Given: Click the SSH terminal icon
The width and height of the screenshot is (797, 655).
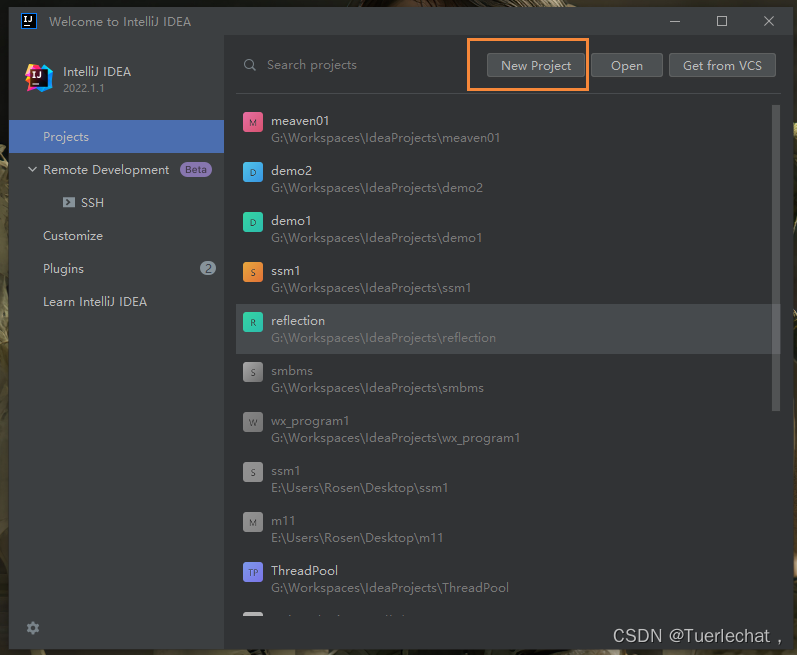Looking at the screenshot, I should pos(69,202).
